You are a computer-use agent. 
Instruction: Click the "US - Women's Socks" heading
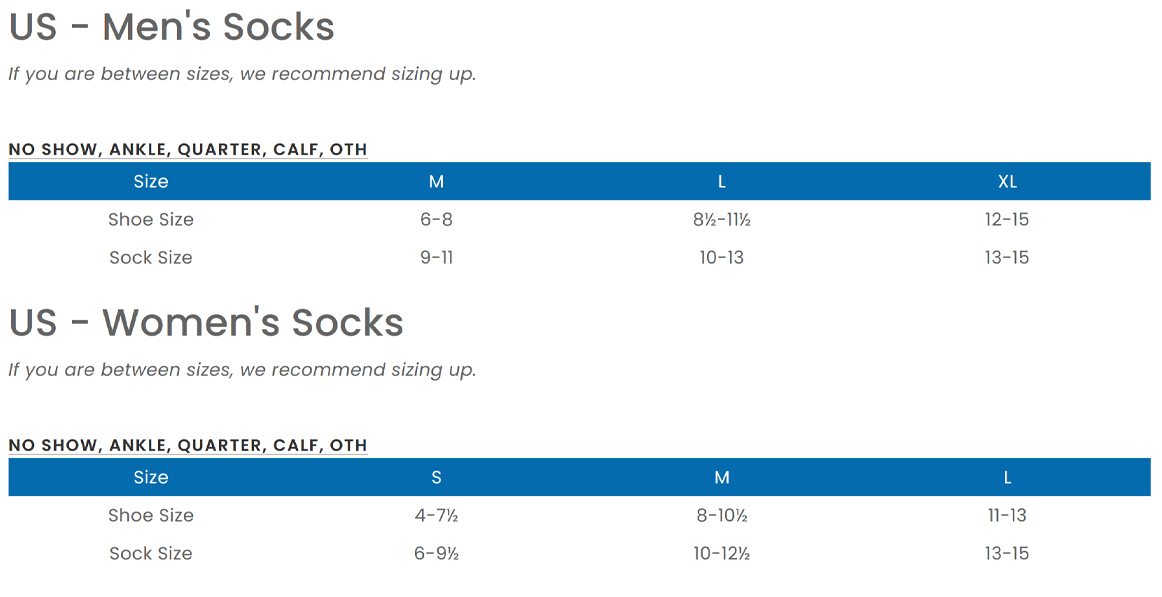pos(206,323)
